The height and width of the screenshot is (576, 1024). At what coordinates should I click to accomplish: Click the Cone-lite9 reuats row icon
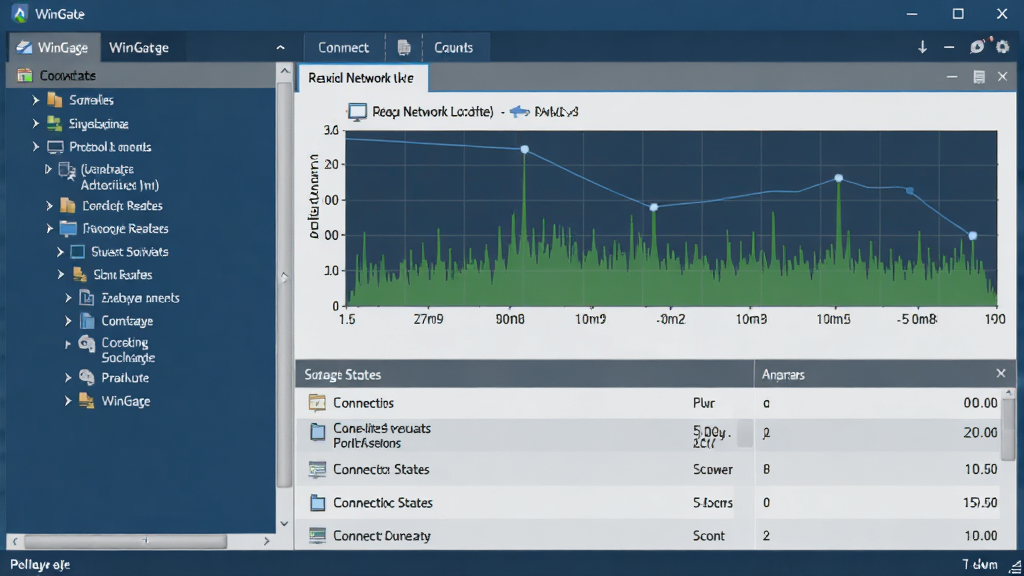pos(317,432)
